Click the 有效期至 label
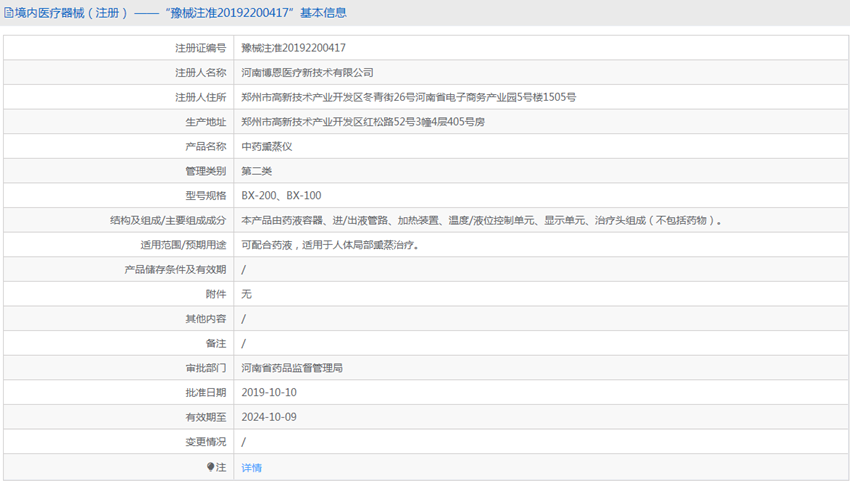 pos(206,417)
